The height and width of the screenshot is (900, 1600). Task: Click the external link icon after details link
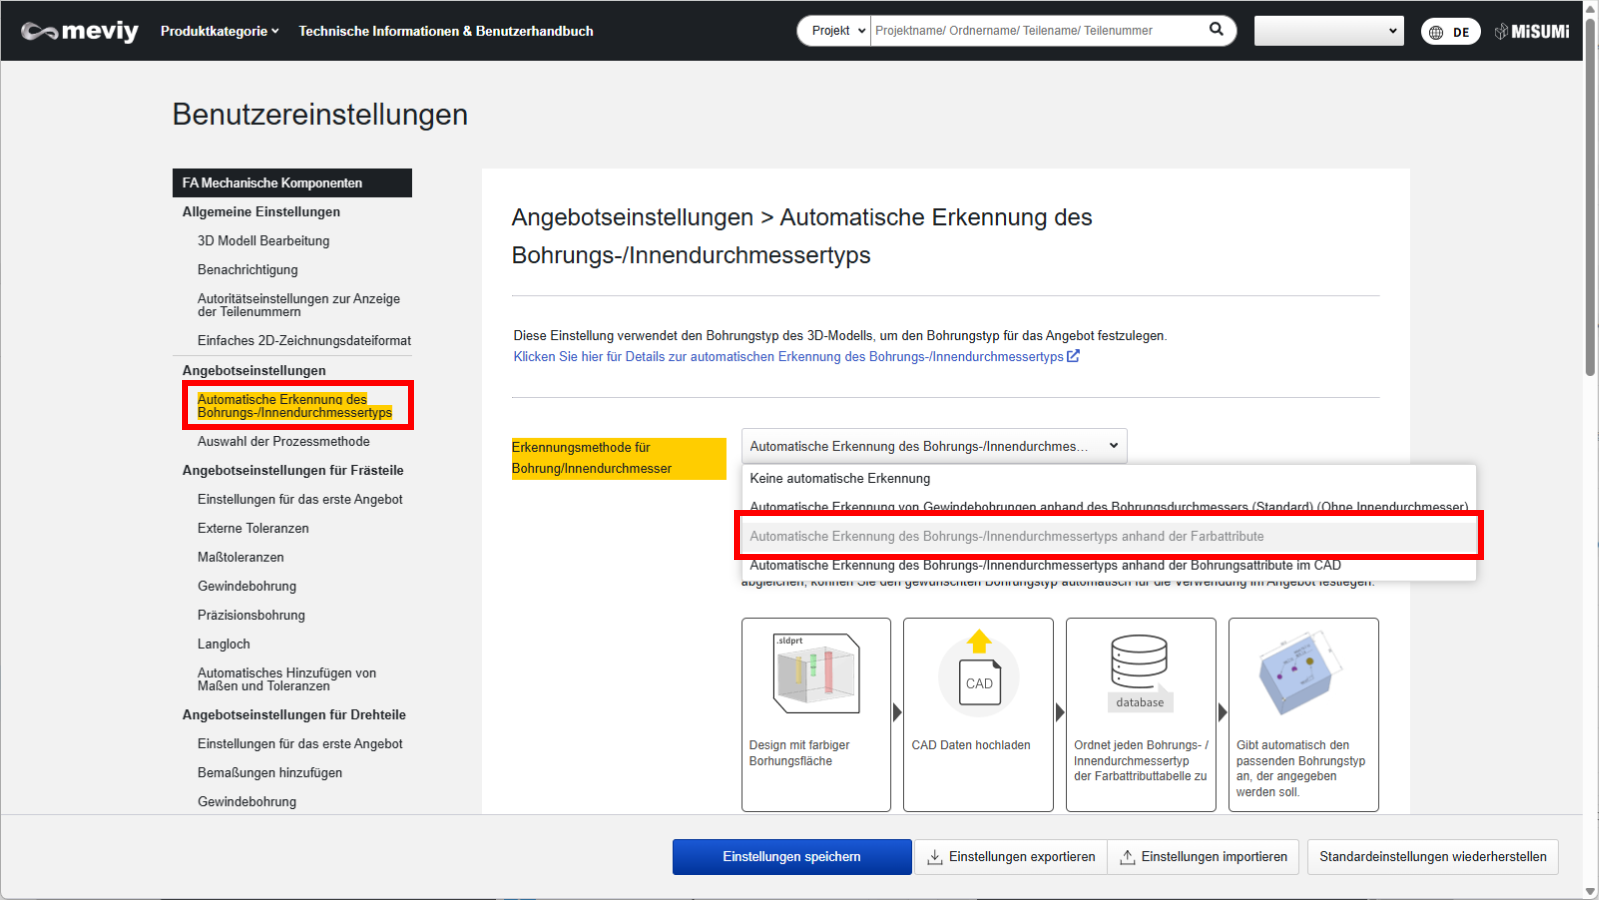(x=1073, y=356)
